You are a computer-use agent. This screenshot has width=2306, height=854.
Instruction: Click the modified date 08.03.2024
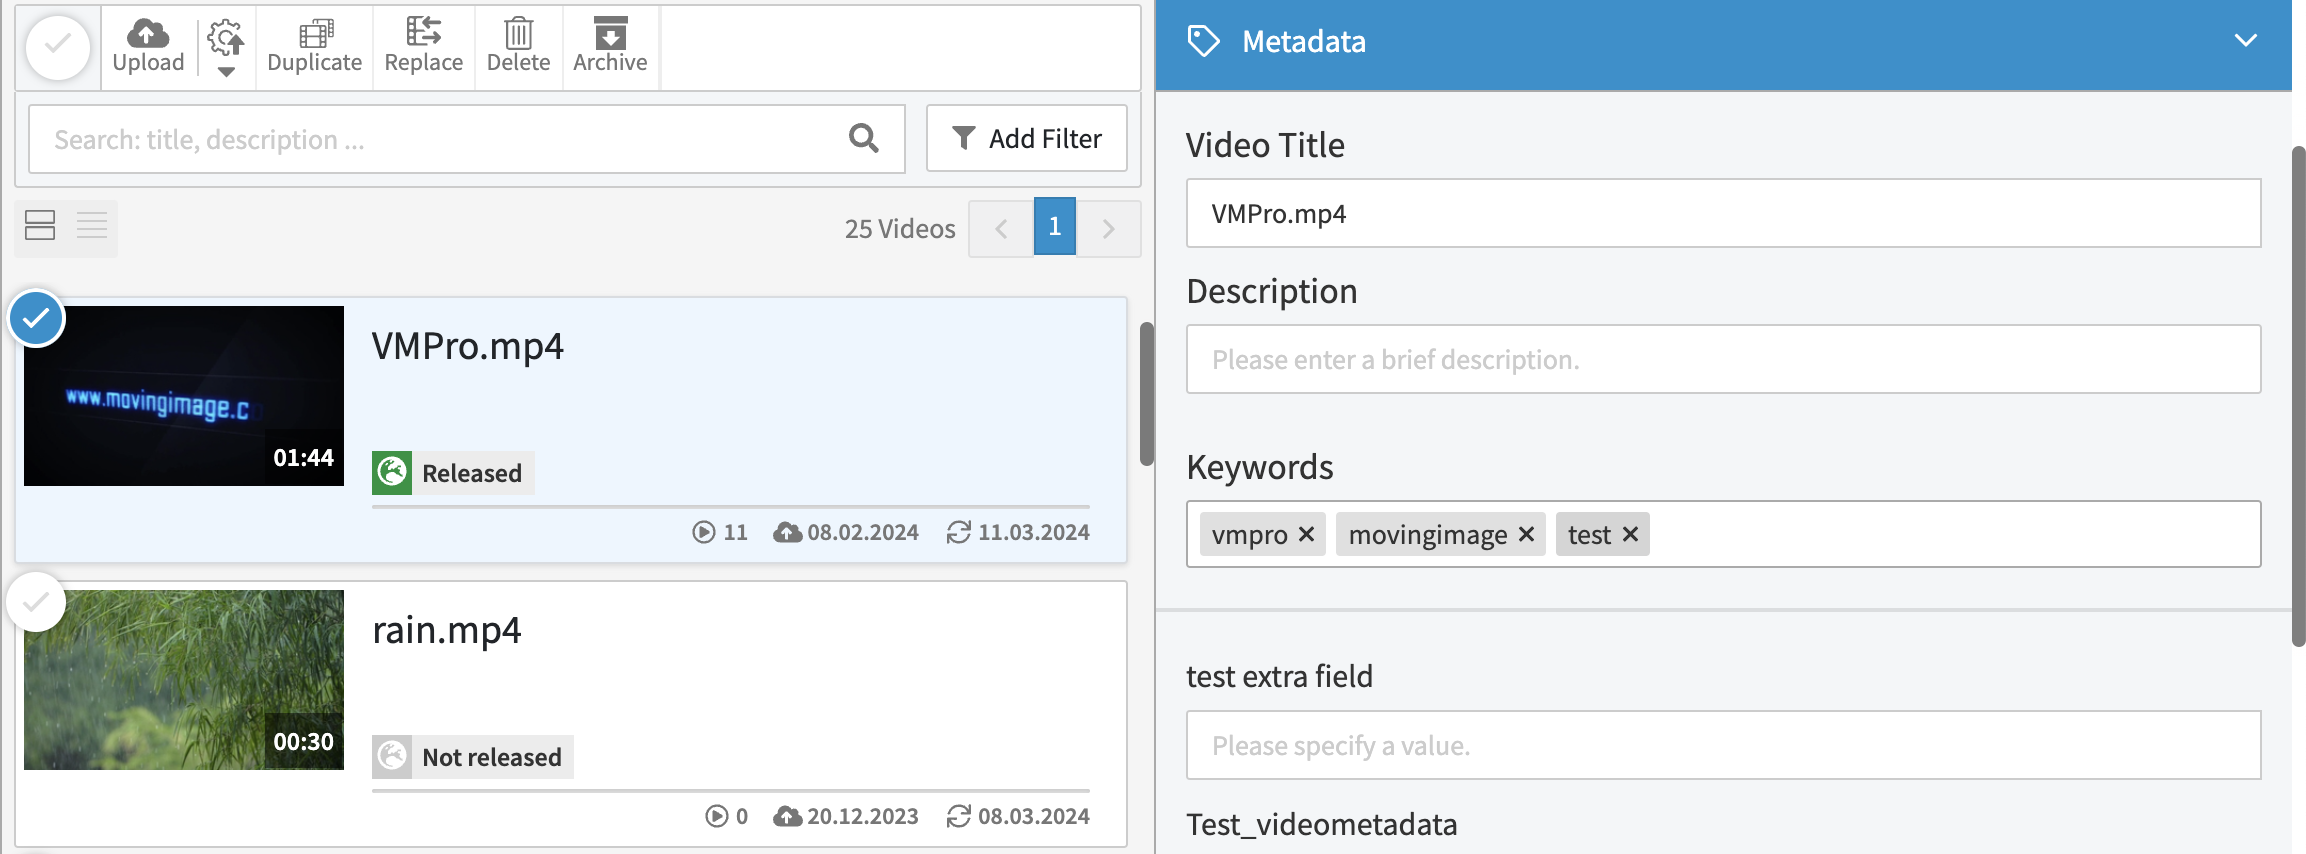pyautogui.click(x=1034, y=816)
